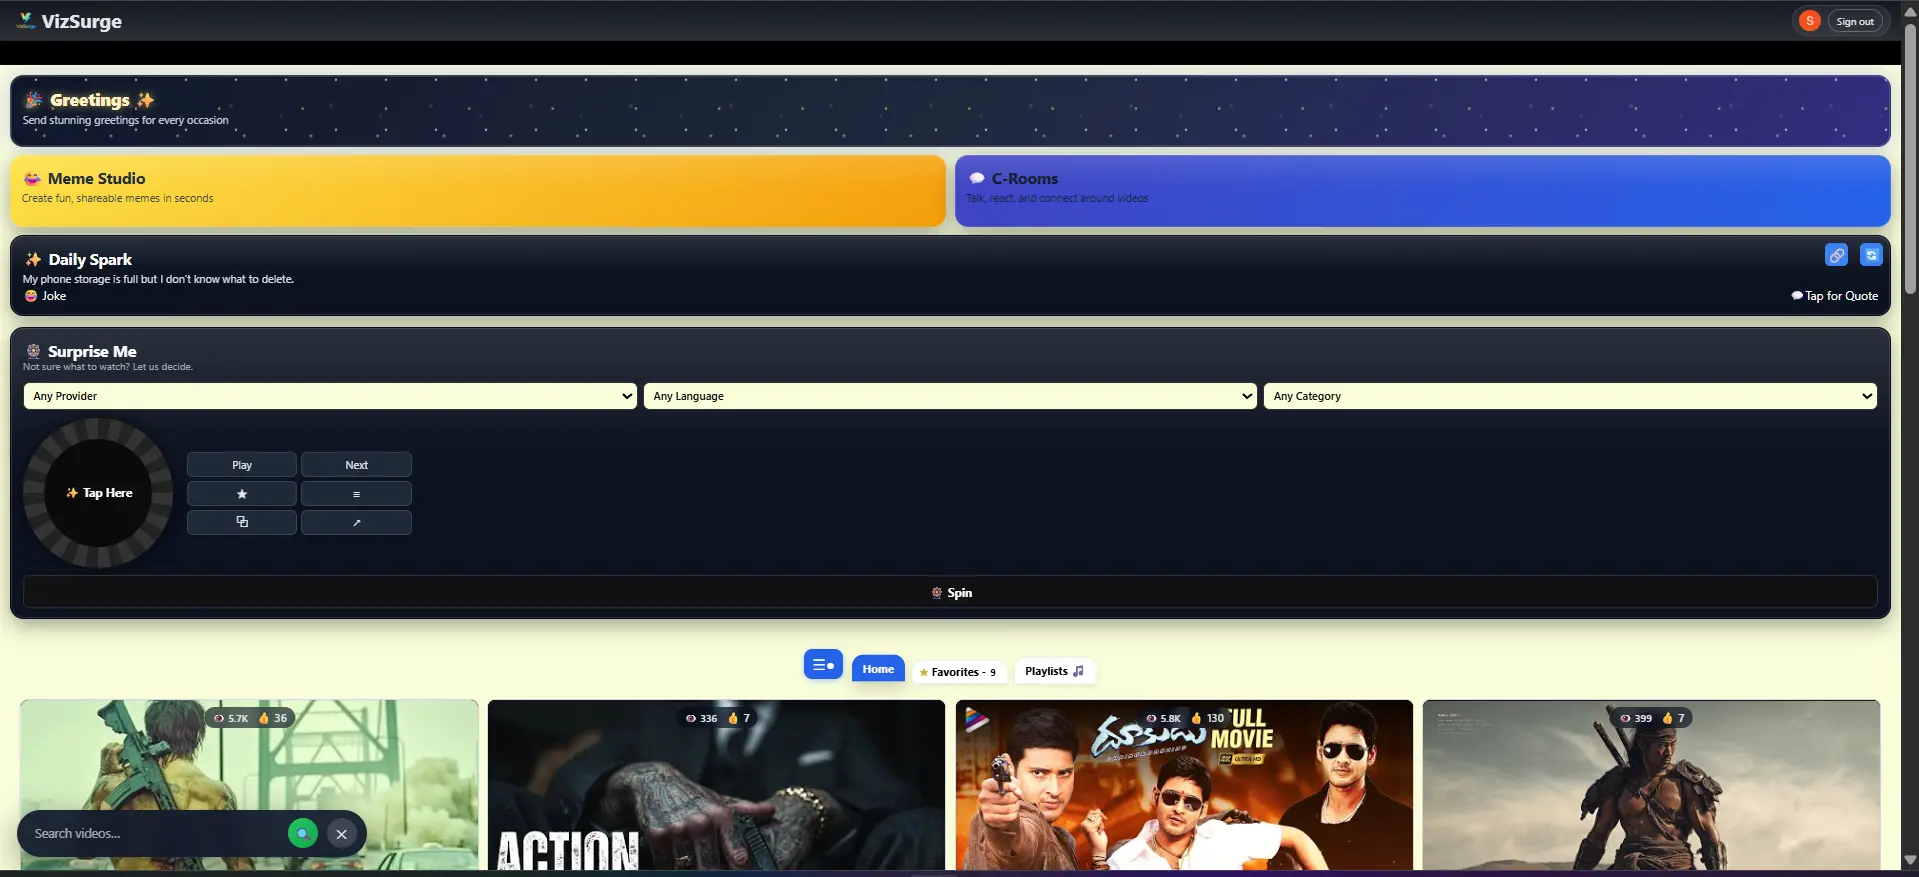
Task: Click the 5.7K views badge on first video
Action: tap(231, 718)
